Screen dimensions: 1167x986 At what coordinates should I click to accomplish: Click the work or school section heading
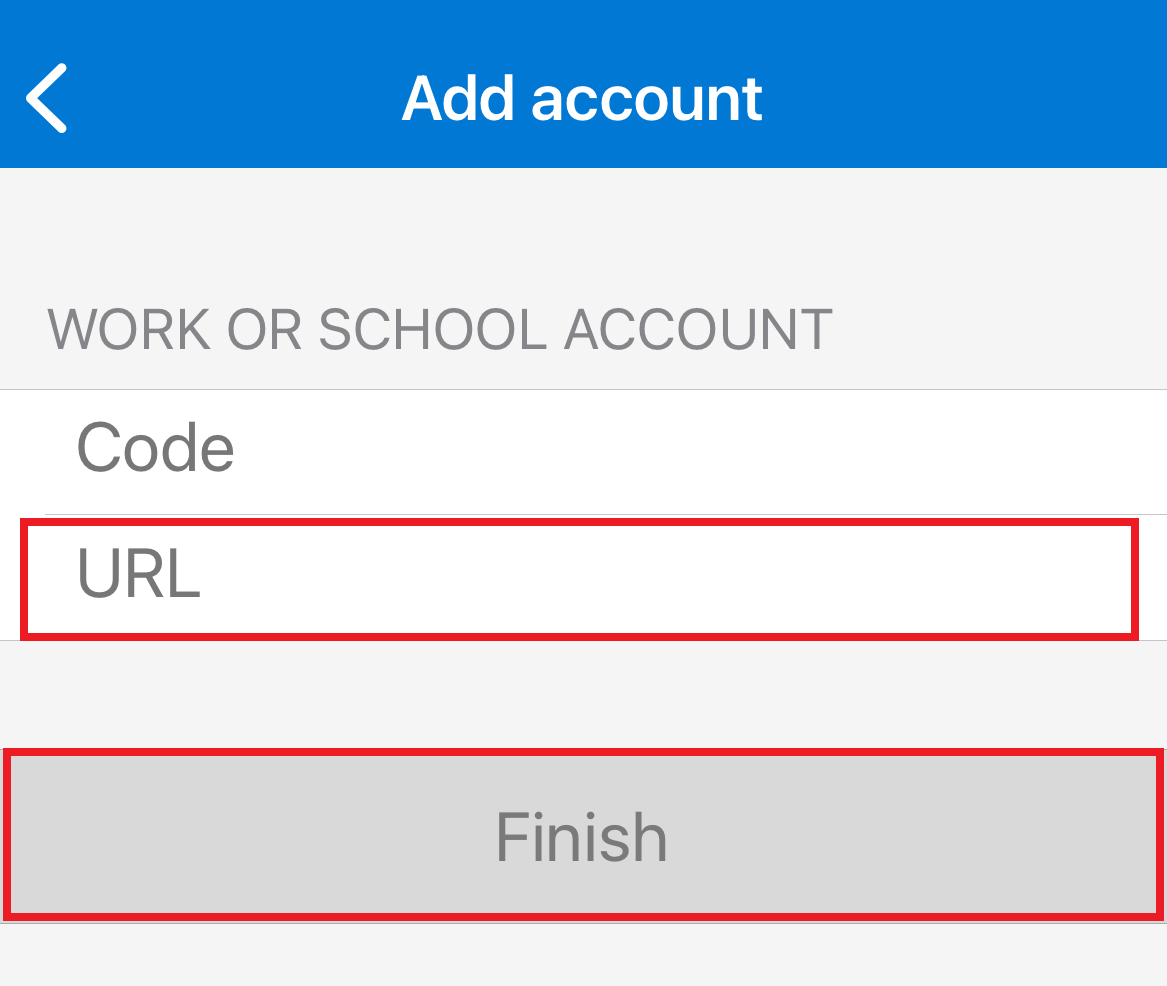point(440,329)
